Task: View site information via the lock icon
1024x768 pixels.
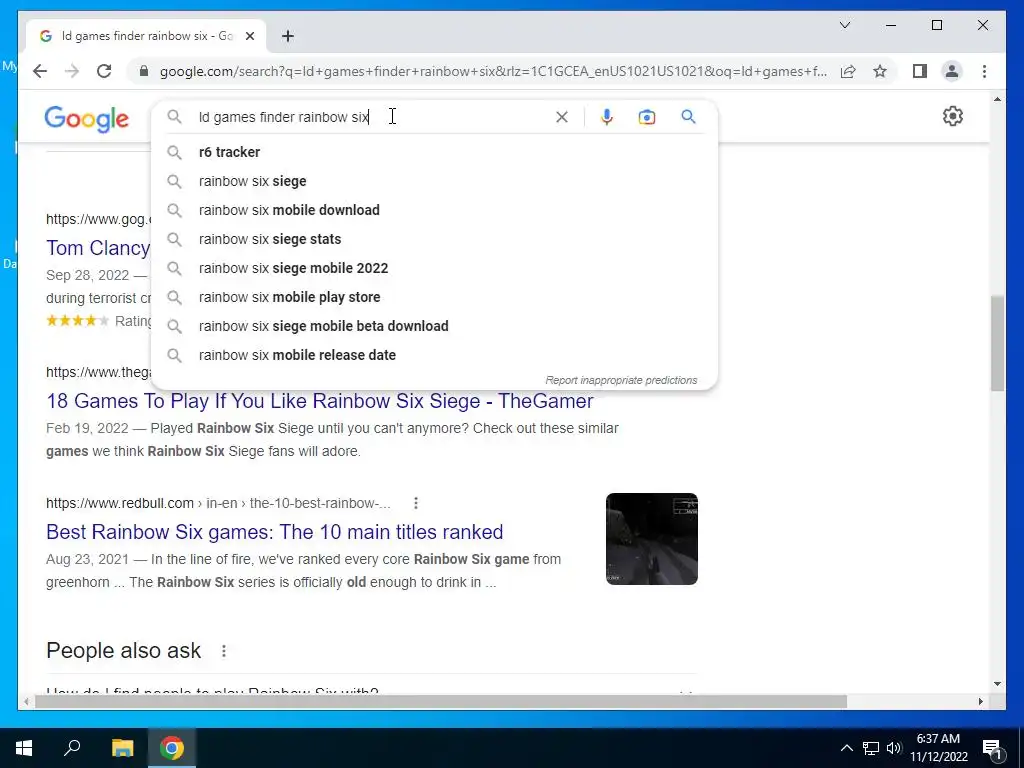Action: click(x=144, y=71)
